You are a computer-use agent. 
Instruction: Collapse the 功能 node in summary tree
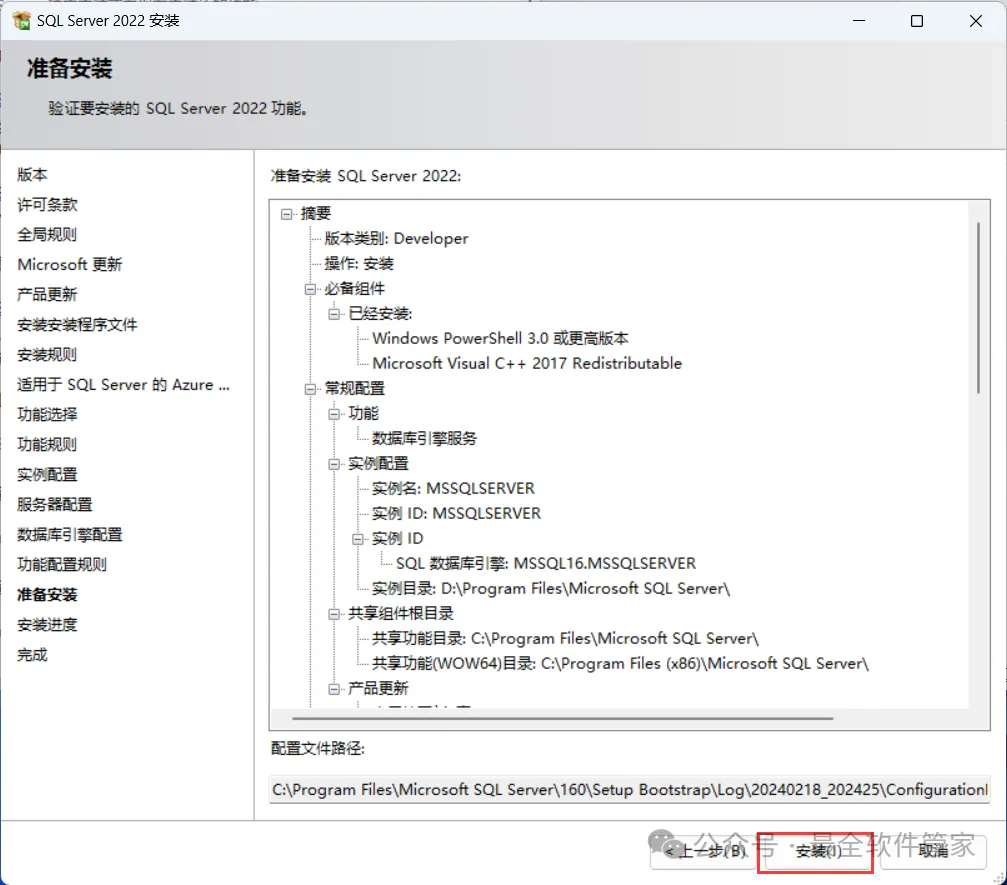pyautogui.click(x=334, y=414)
